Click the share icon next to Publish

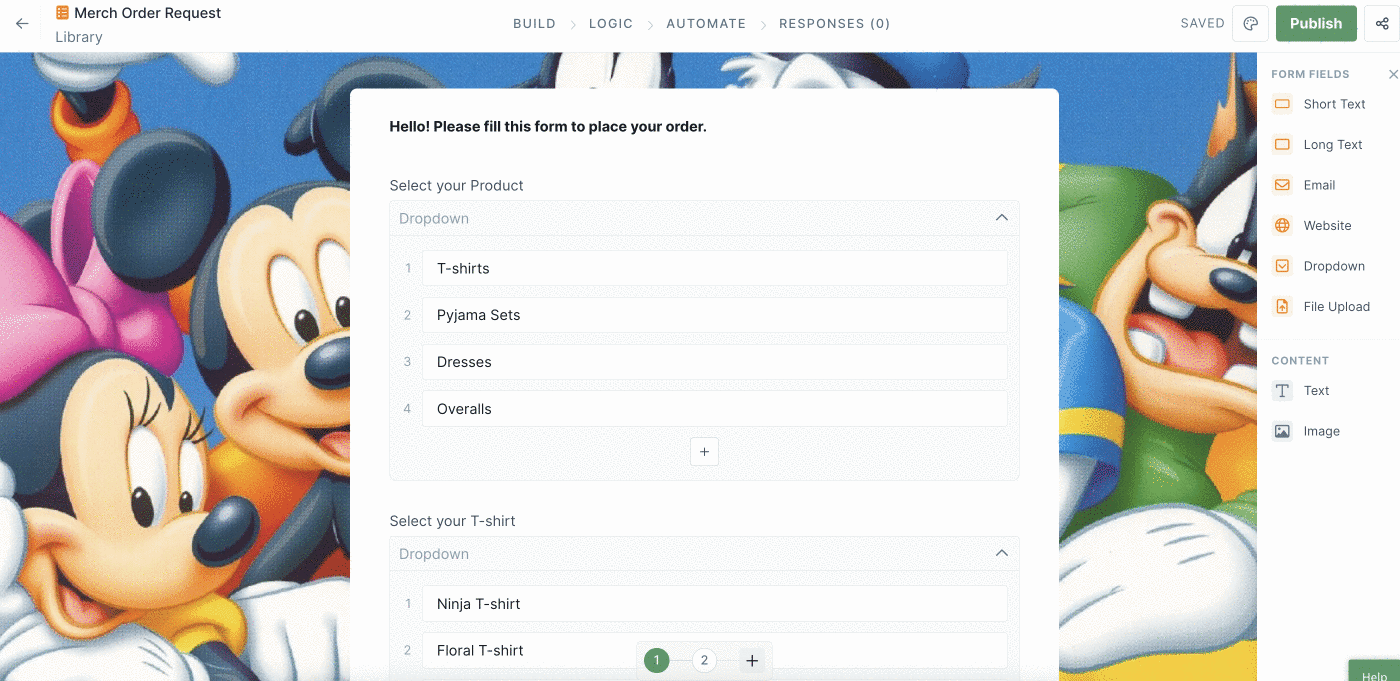coord(1382,24)
